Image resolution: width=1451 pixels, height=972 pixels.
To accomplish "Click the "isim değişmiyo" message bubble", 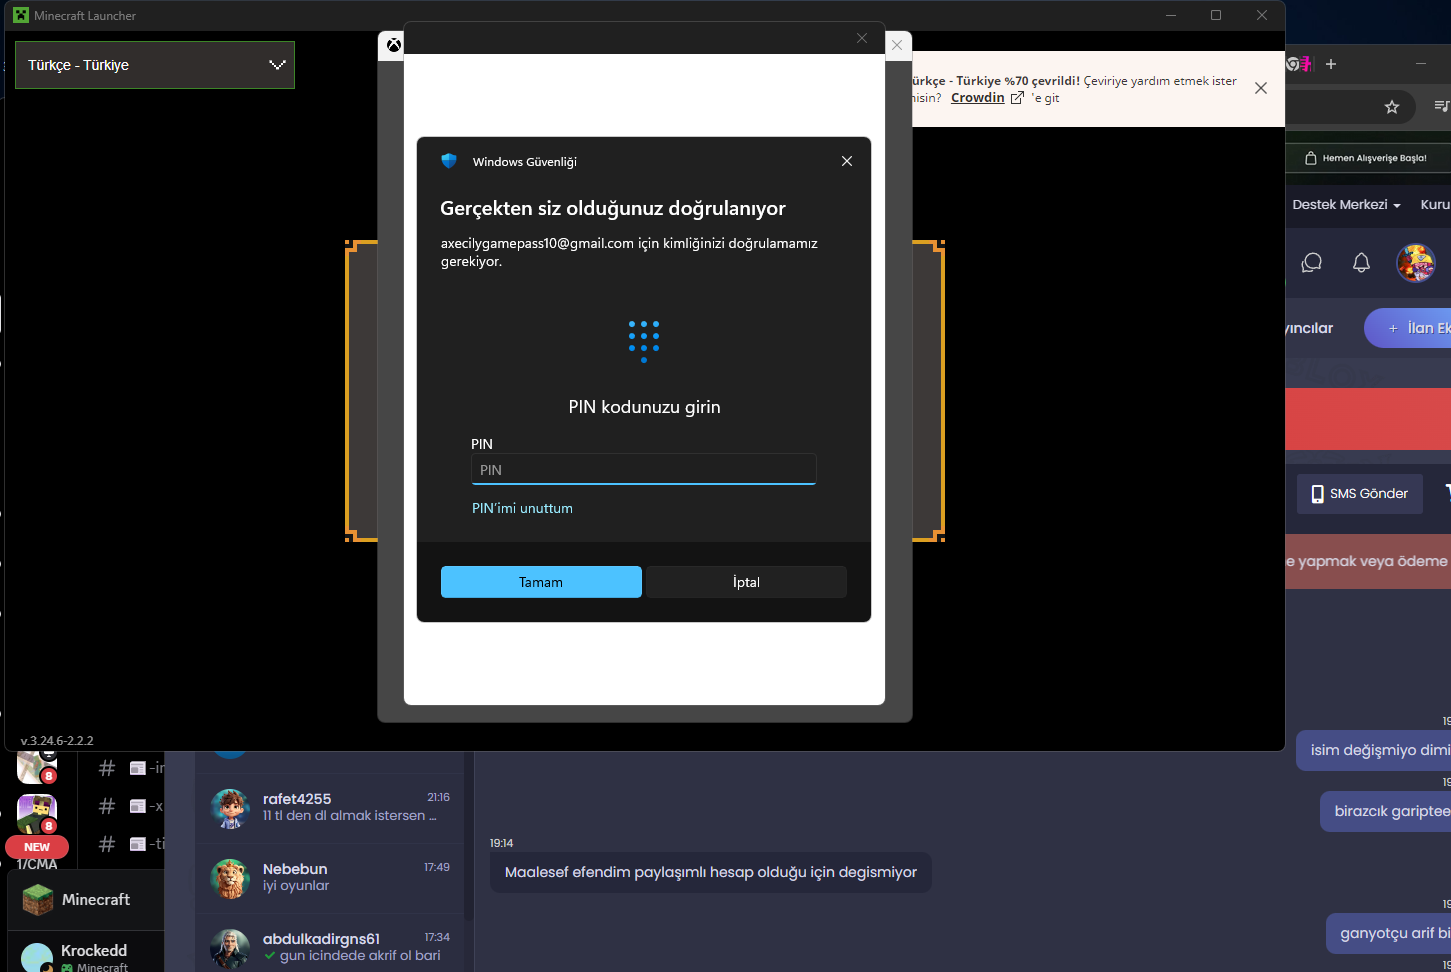I will [1374, 750].
